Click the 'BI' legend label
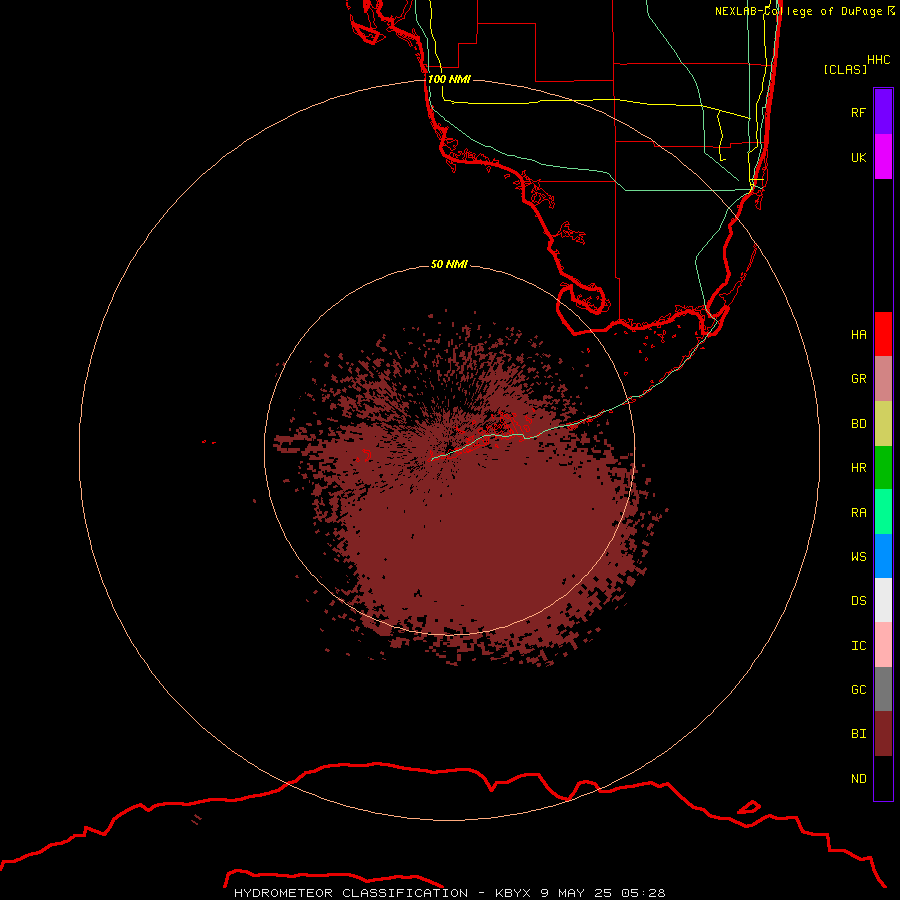The image size is (900, 900). 858,734
